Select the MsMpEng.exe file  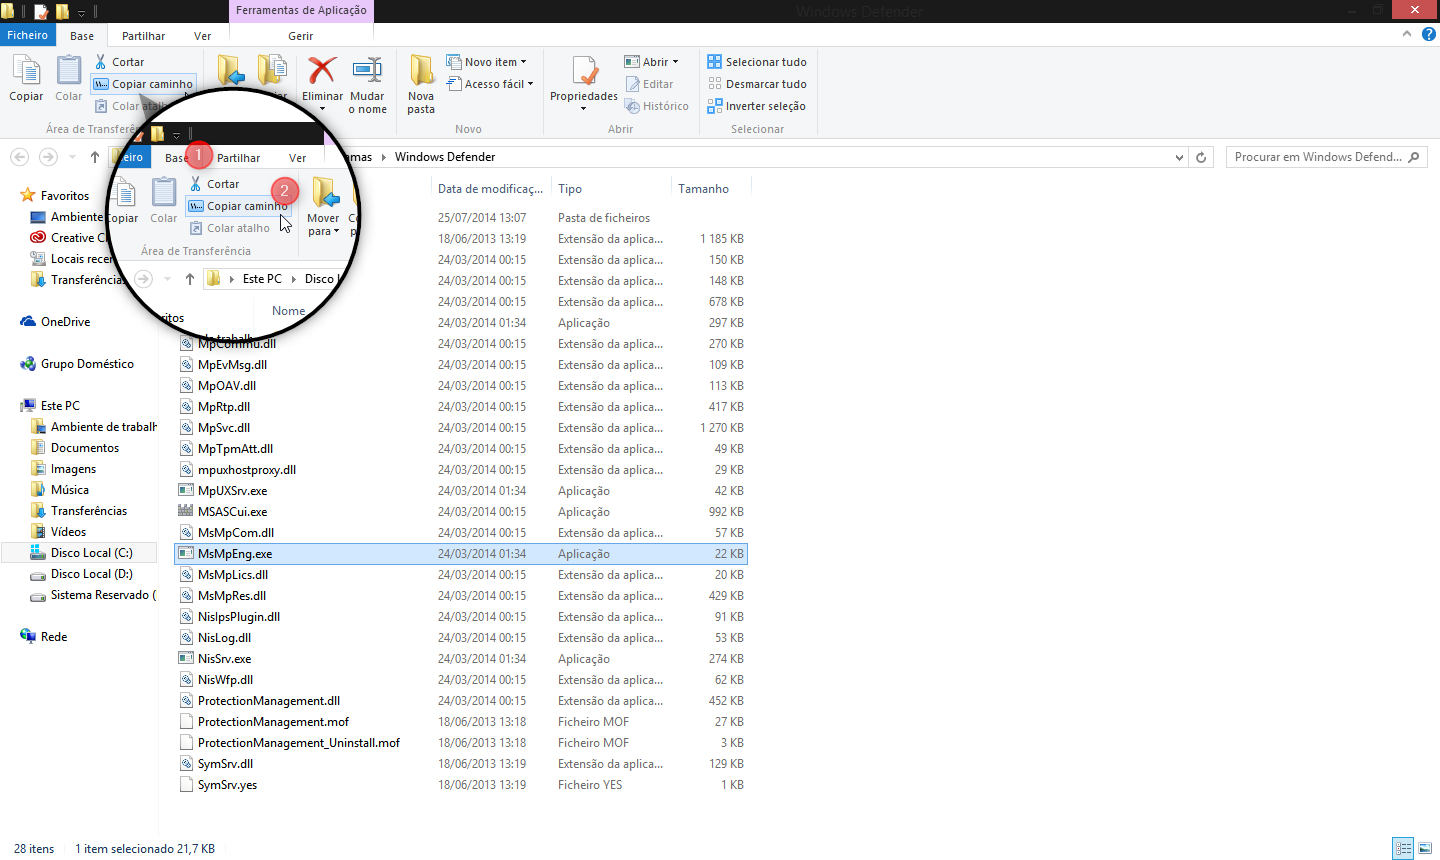[461, 554]
